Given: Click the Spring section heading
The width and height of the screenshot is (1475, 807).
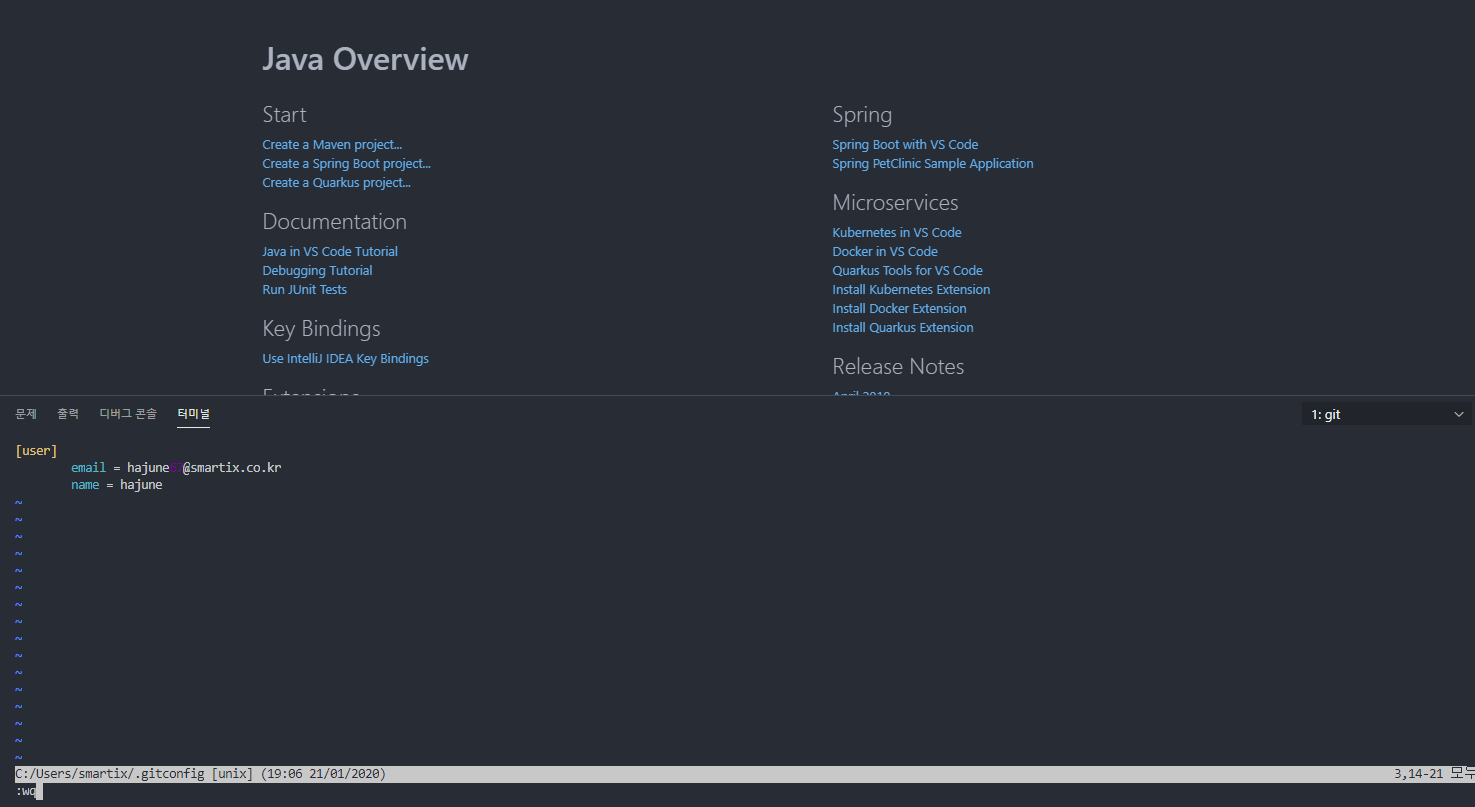Looking at the screenshot, I should [x=862, y=115].
